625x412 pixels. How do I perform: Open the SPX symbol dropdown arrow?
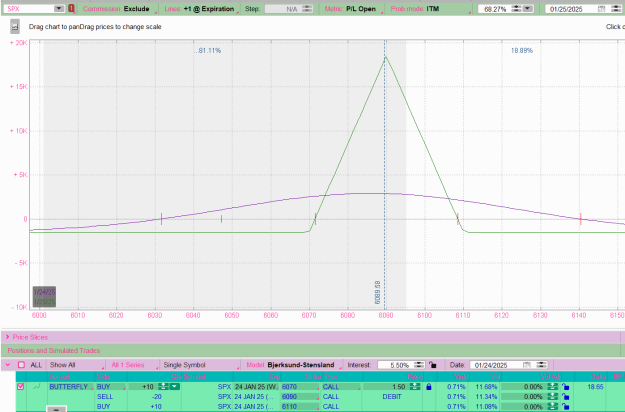[59, 8]
